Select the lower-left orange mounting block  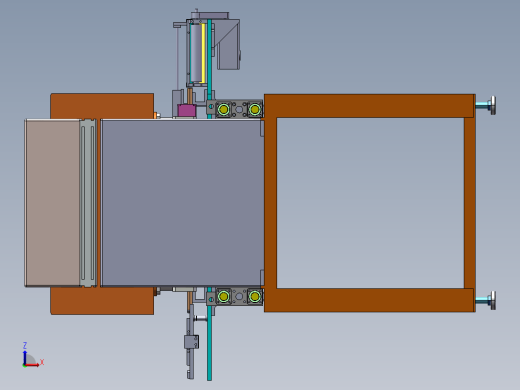coord(102,300)
